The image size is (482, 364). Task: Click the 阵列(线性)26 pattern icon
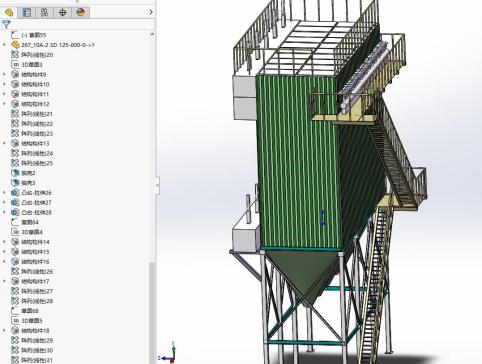click(15, 271)
